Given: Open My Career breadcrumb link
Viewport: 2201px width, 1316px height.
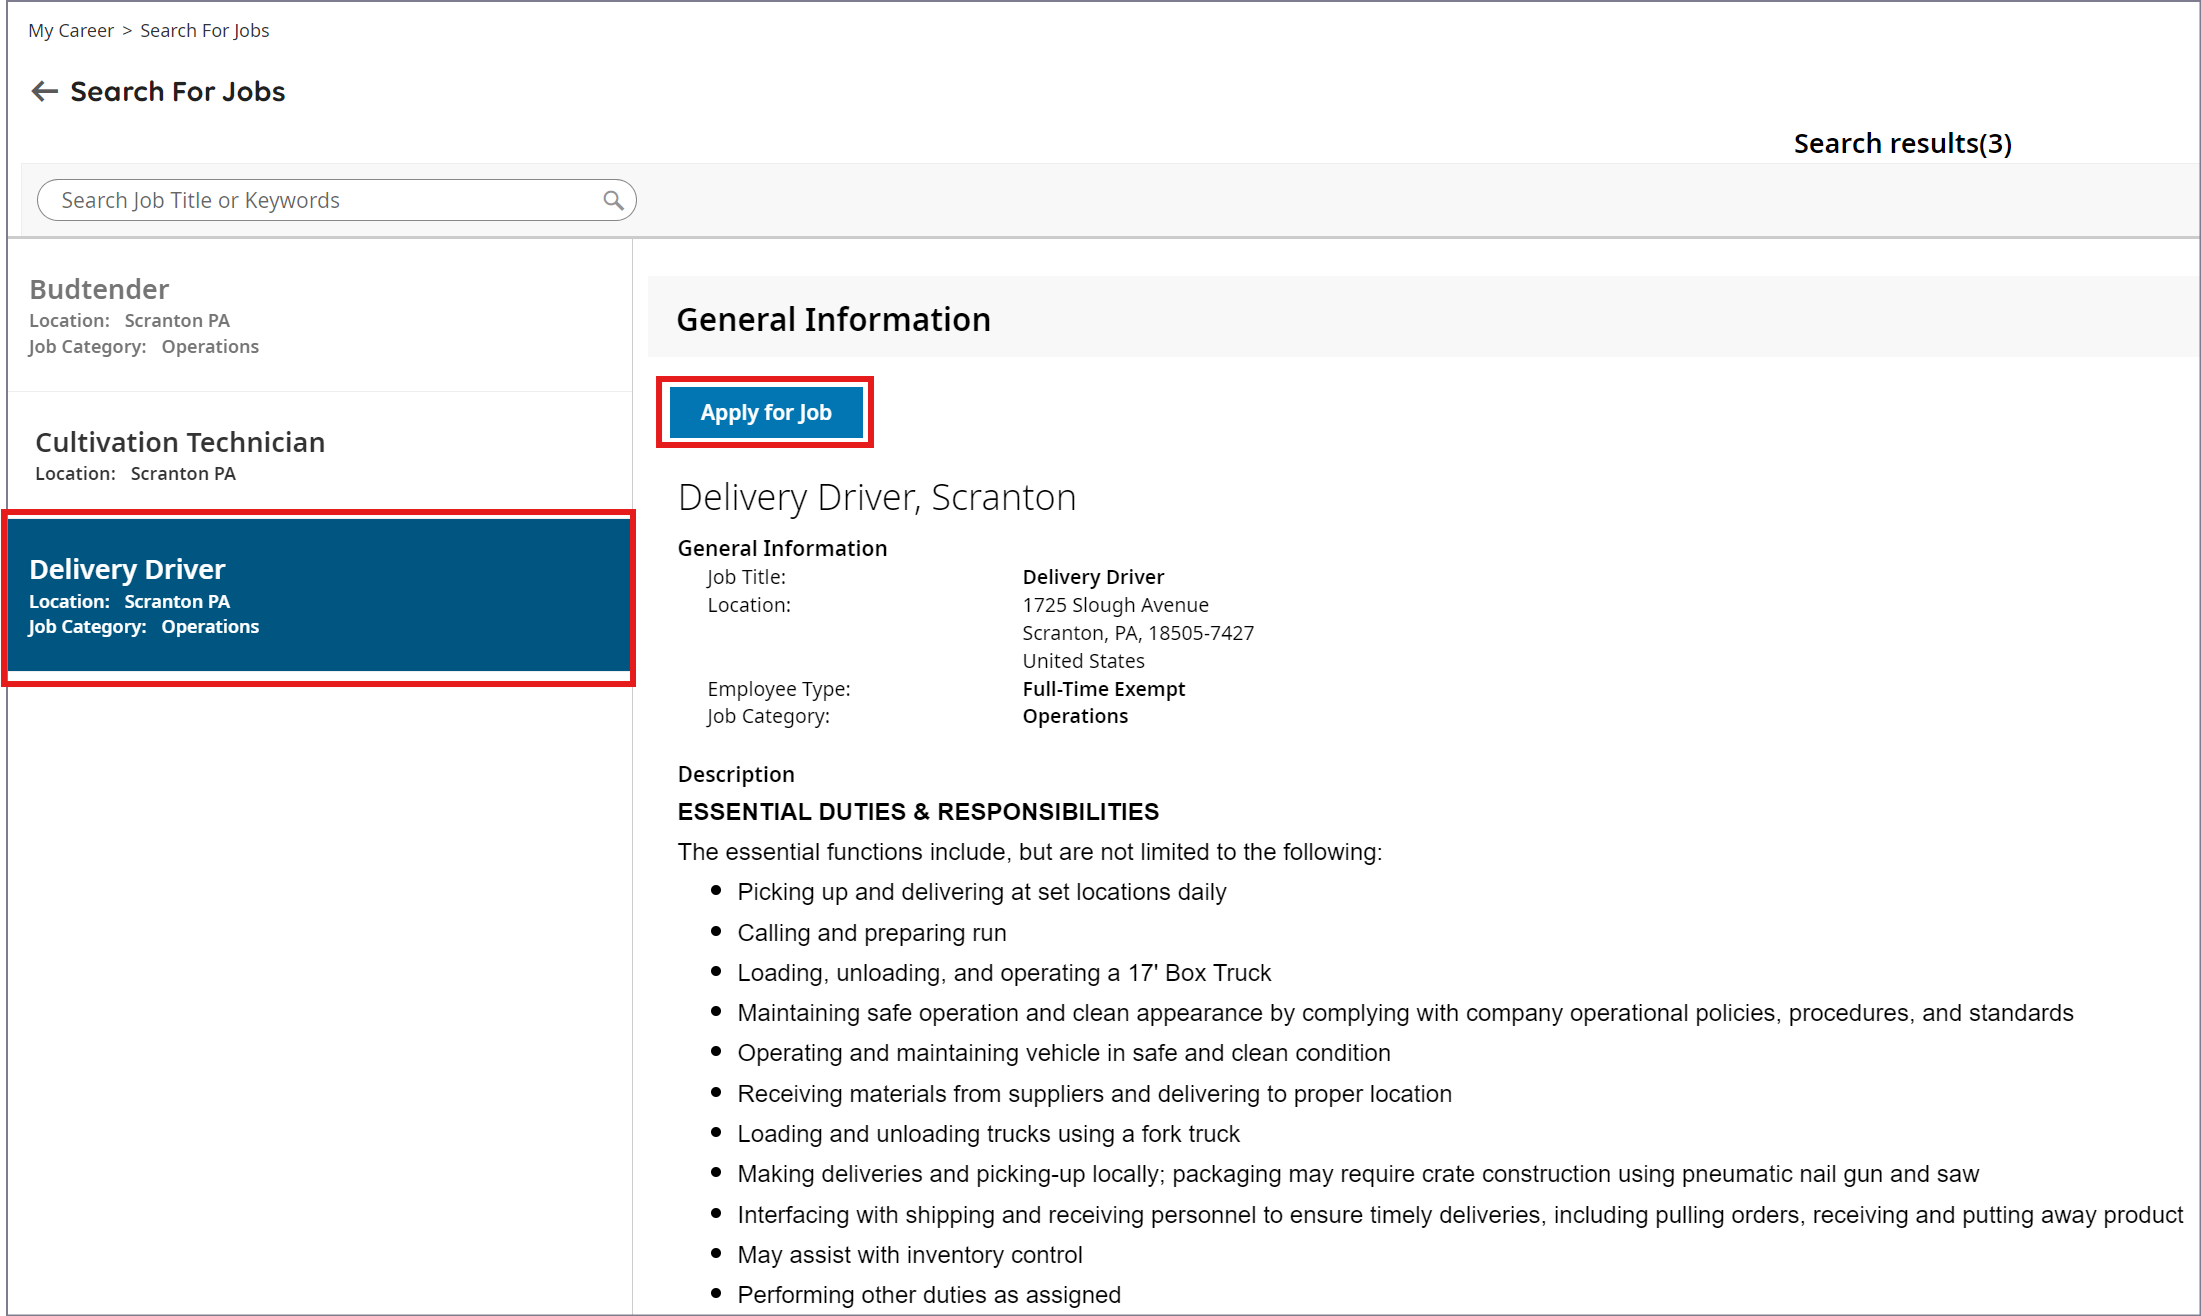Looking at the screenshot, I should (x=70, y=31).
